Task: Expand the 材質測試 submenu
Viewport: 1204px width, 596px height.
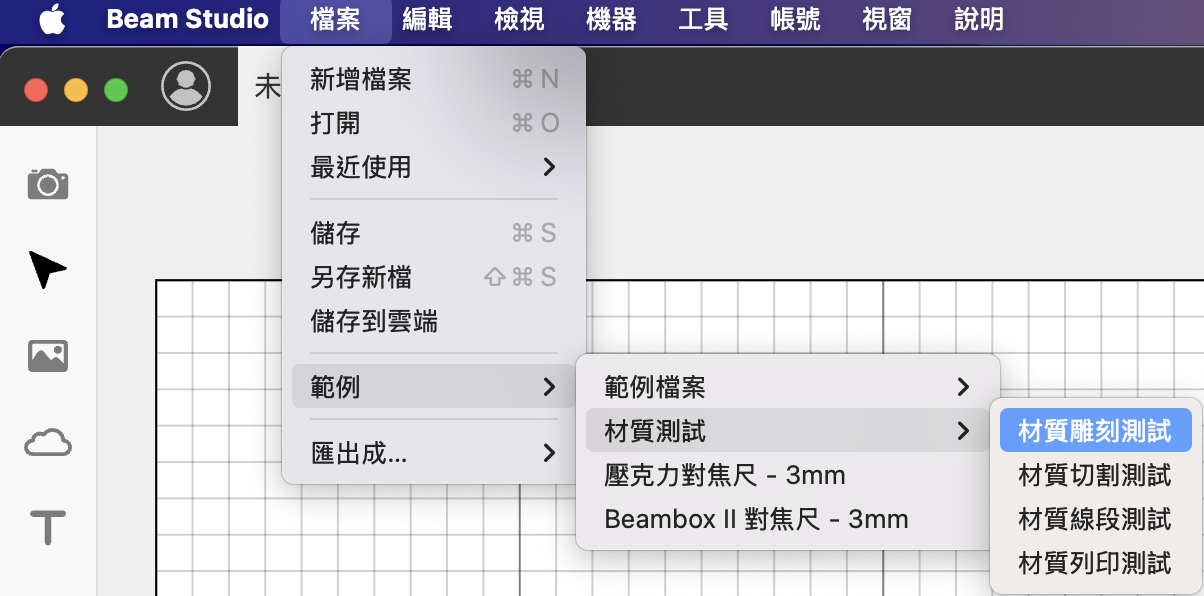Action: [788, 431]
